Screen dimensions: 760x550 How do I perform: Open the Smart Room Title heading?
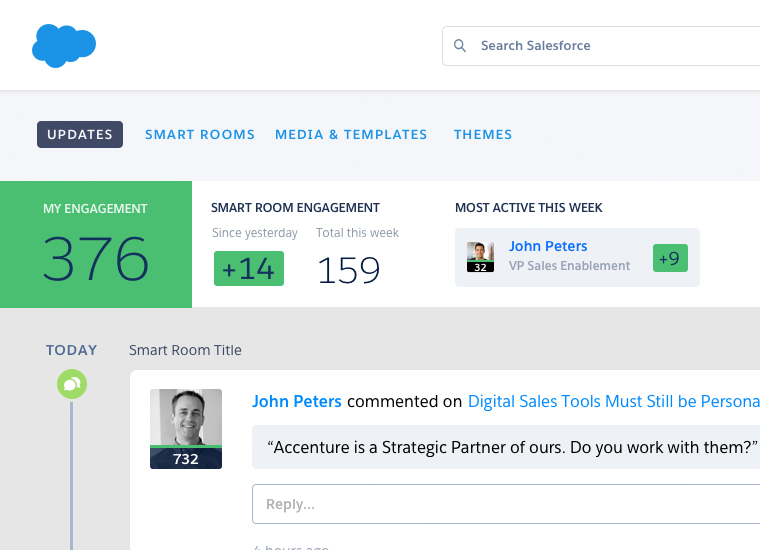tap(185, 350)
